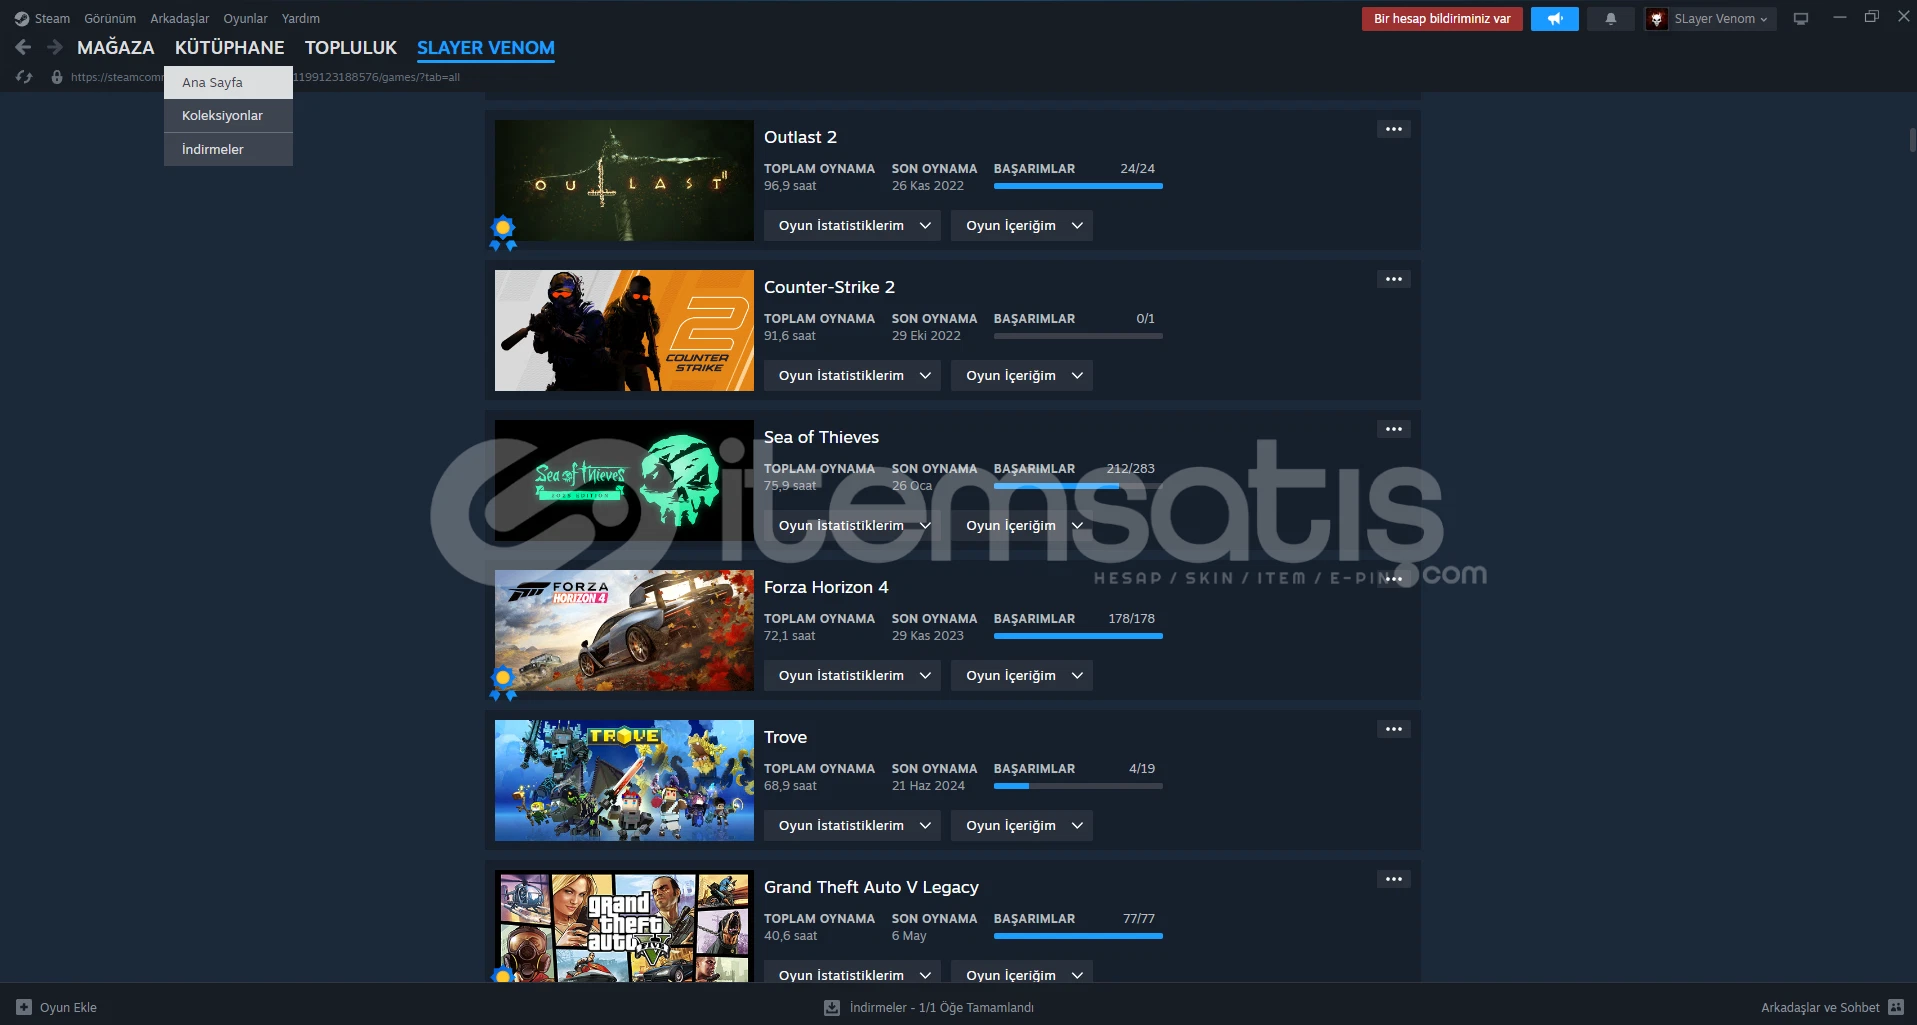Image resolution: width=1917 pixels, height=1025 pixels.
Task: Open Trove three-dot options menu
Action: (1394, 729)
